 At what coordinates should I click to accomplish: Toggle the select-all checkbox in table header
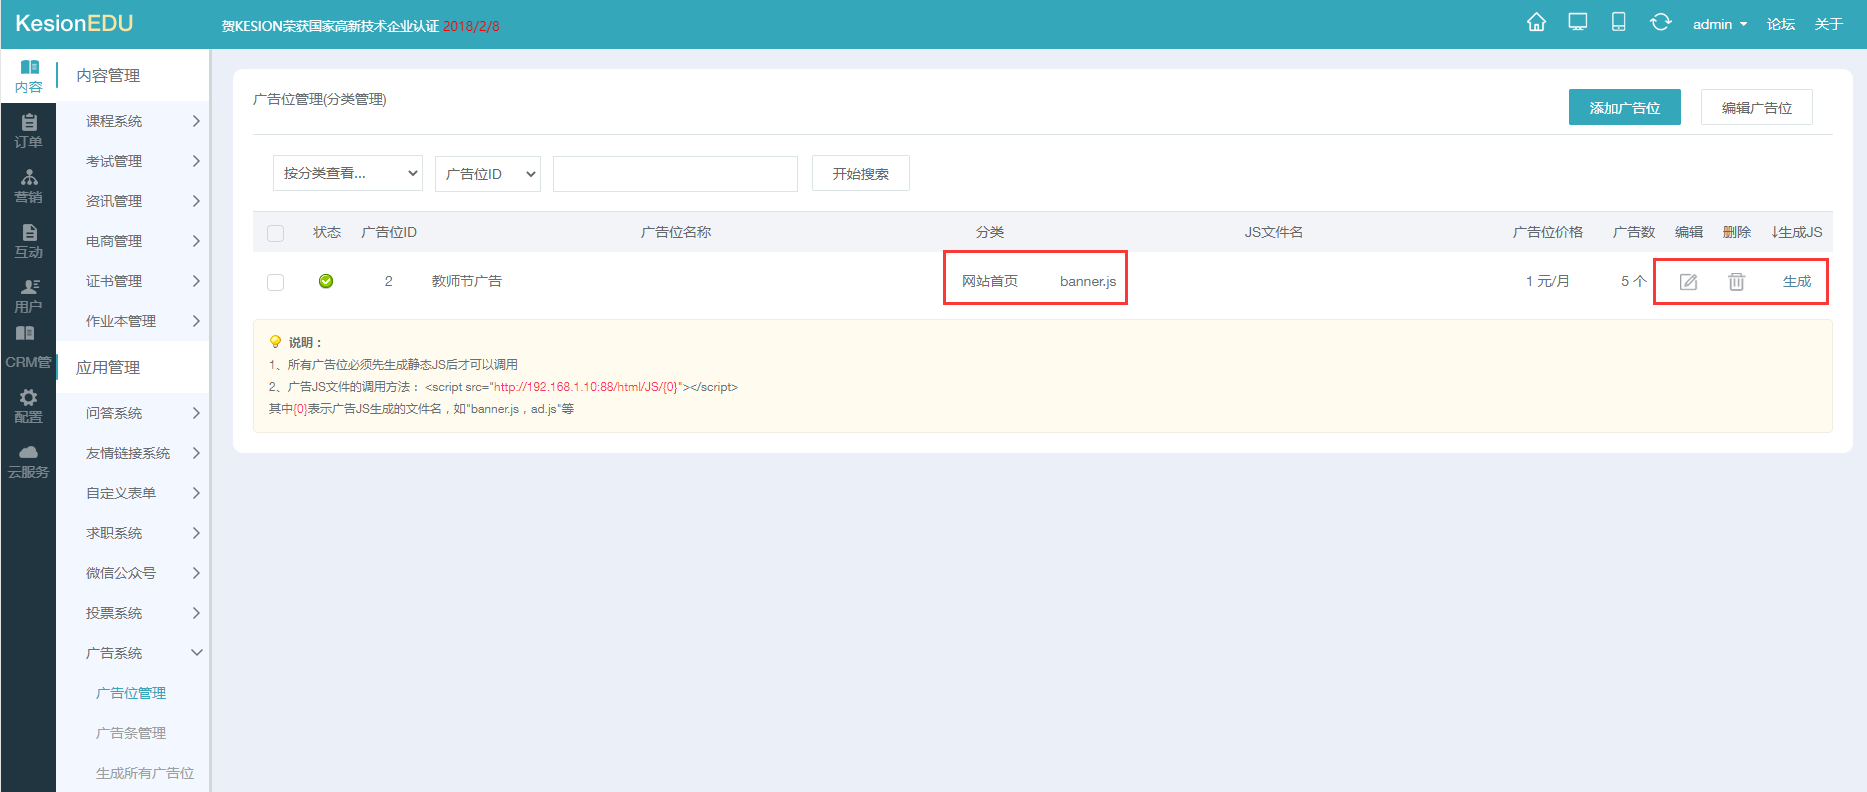point(276,233)
